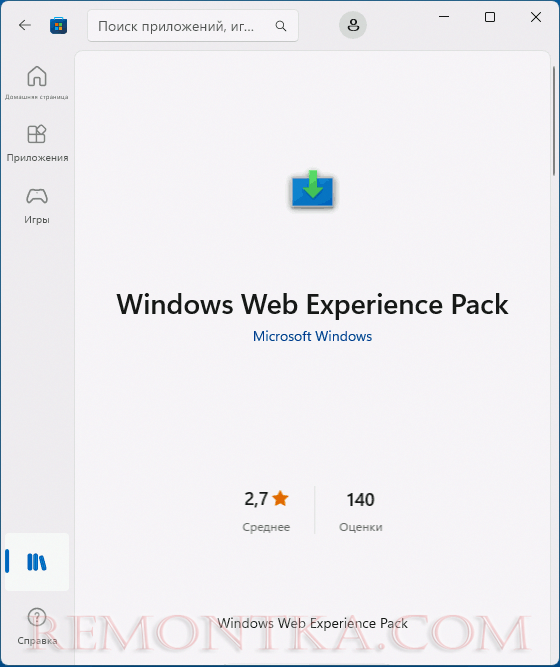Open the user account profile button
Screen dimensions: 560x667
tap(353, 25)
